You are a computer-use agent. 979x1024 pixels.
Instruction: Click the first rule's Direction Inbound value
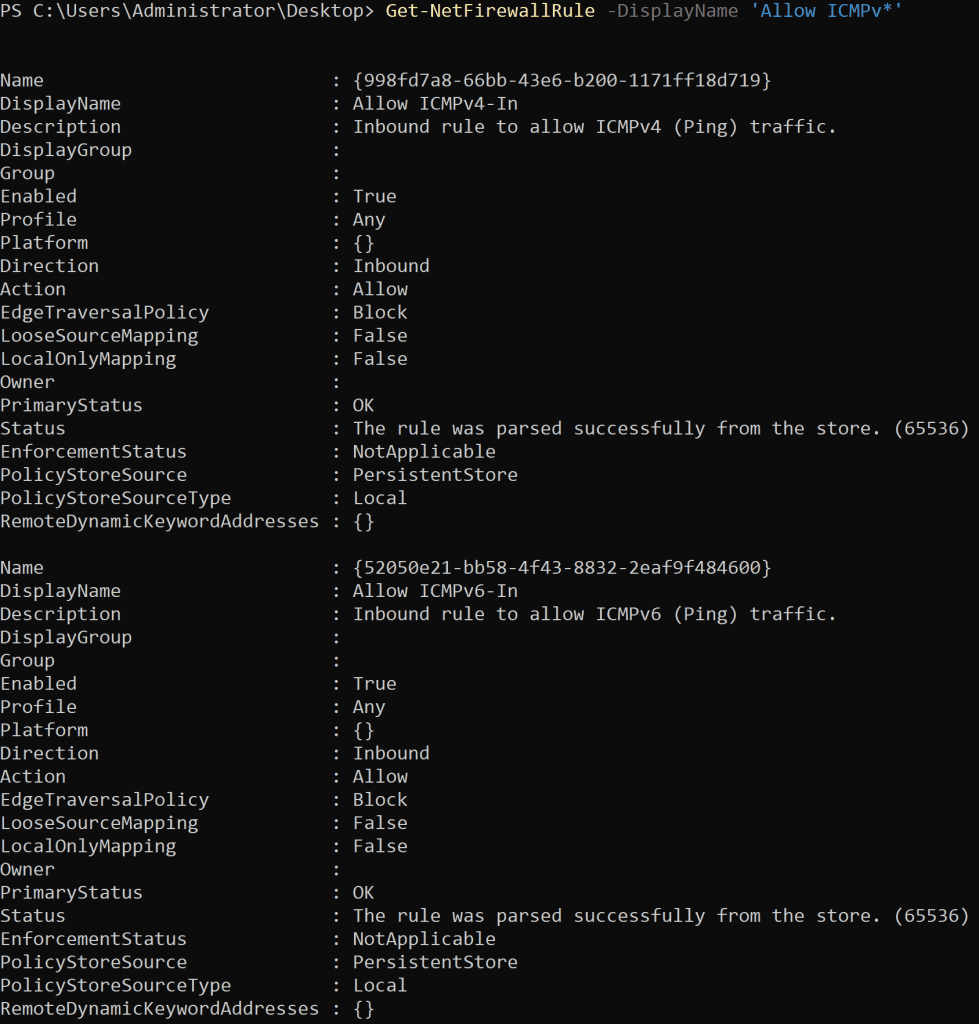[x=391, y=266]
